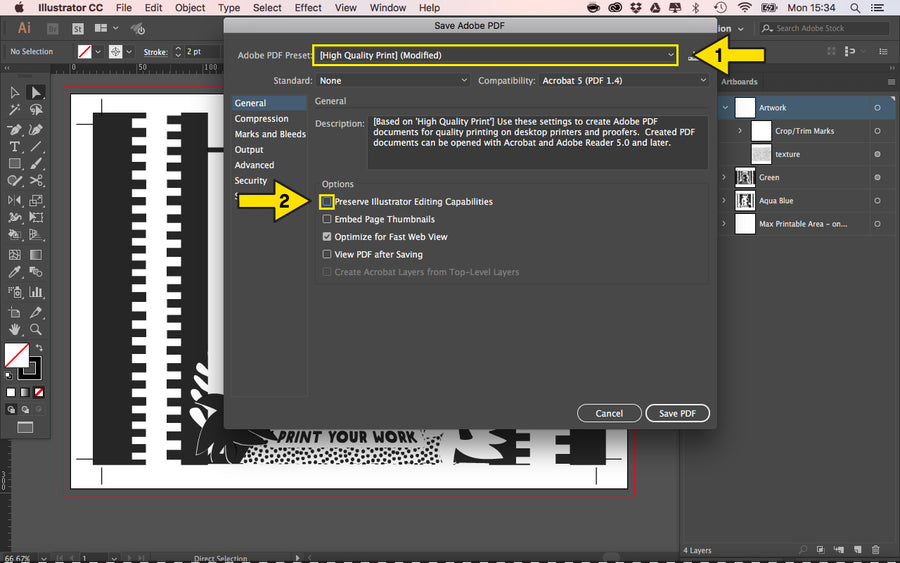Select the Gradient tool
This screenshot has height=563, width=900.
(36, 255)
